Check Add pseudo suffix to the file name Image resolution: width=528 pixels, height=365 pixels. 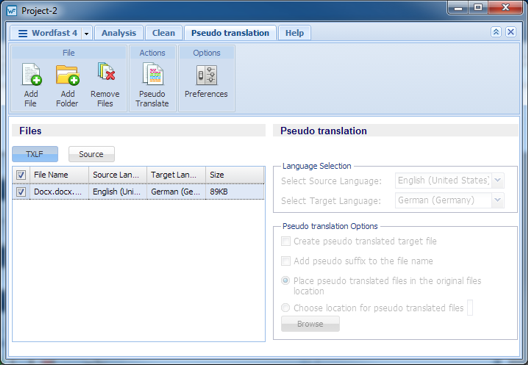click(286, 261)
